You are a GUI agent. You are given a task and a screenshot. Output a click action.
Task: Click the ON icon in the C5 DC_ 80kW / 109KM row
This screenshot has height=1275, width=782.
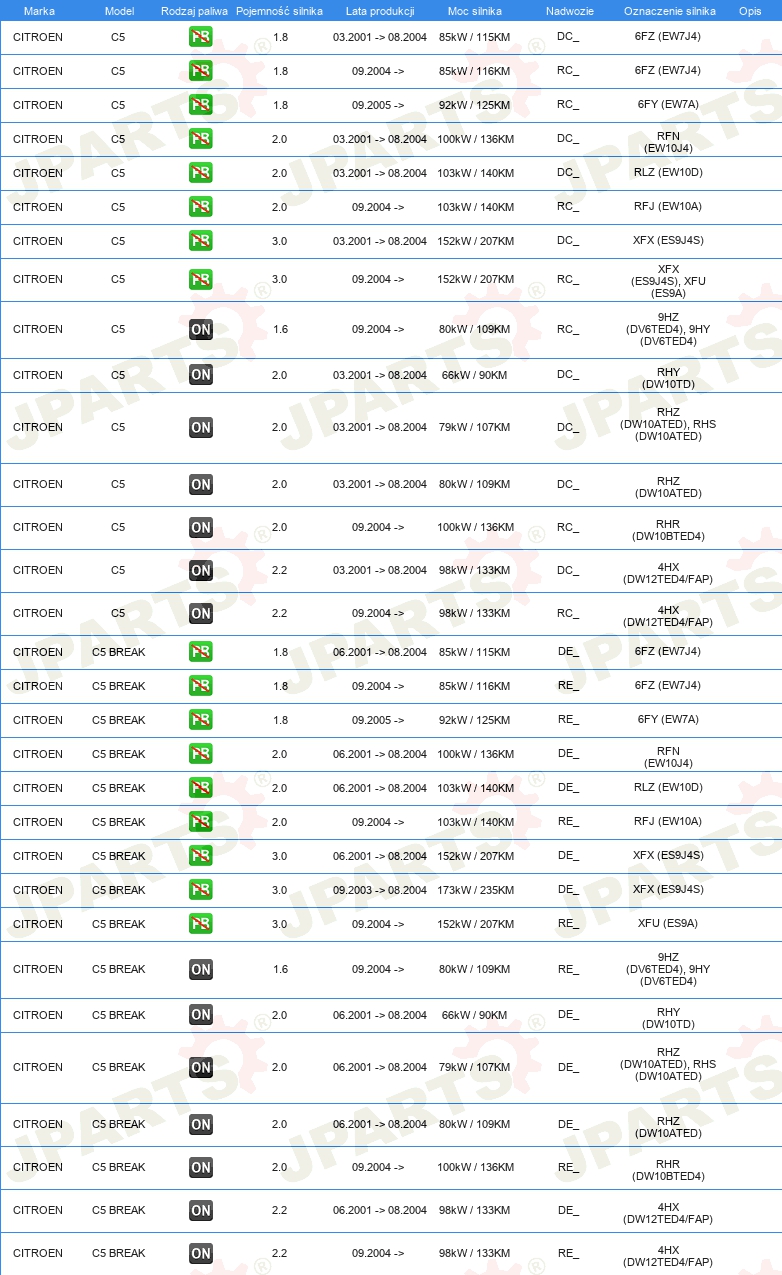point(200,484)
